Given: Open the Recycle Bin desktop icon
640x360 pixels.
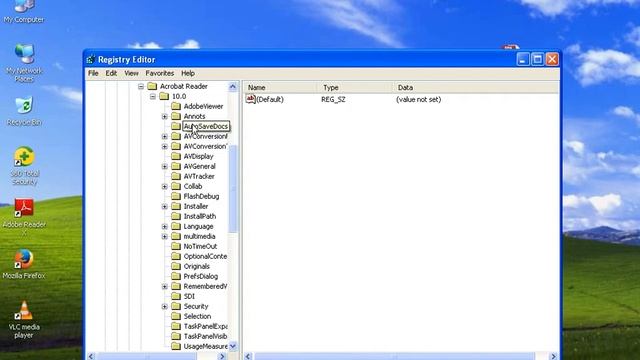Looking at the screenshot, I should (x=24, y=111).
